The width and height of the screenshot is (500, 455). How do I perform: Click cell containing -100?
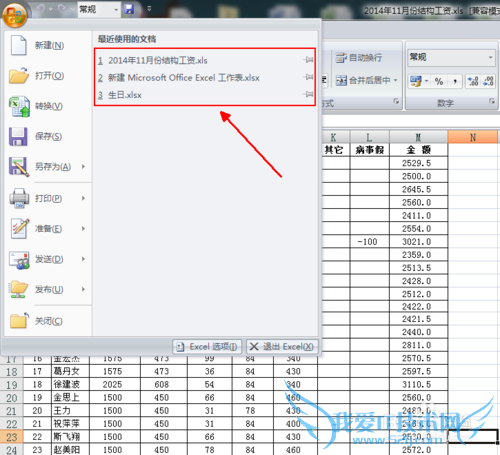click(x=369, y=242)
